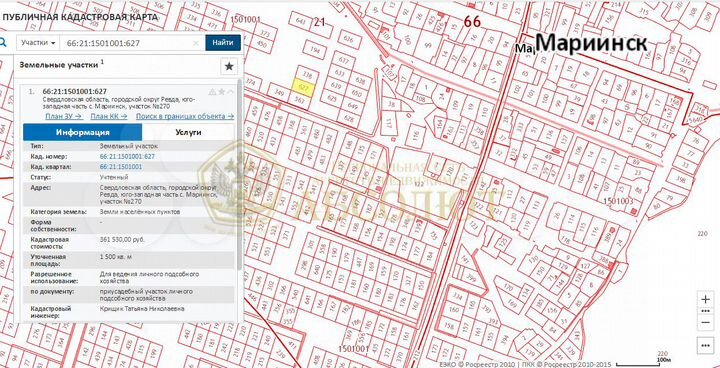Switch to the Информация tab

coord(83,132)
